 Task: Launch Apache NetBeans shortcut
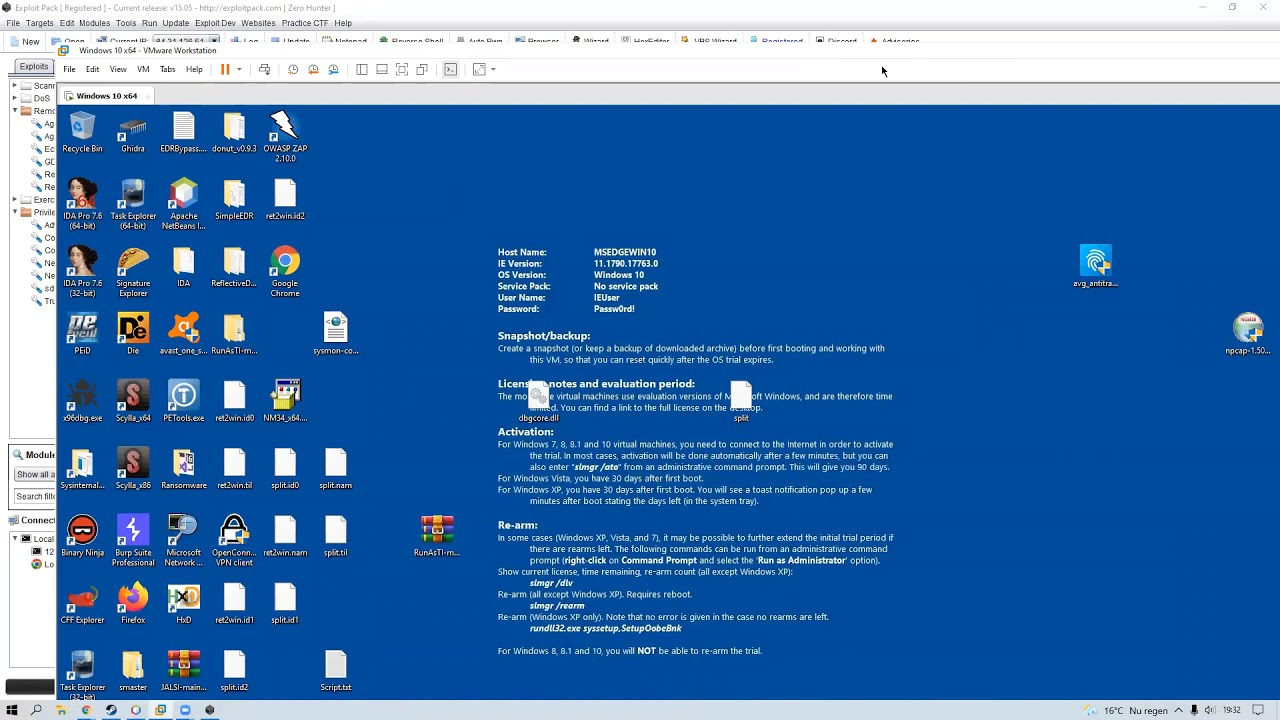[x=183, y=205]
